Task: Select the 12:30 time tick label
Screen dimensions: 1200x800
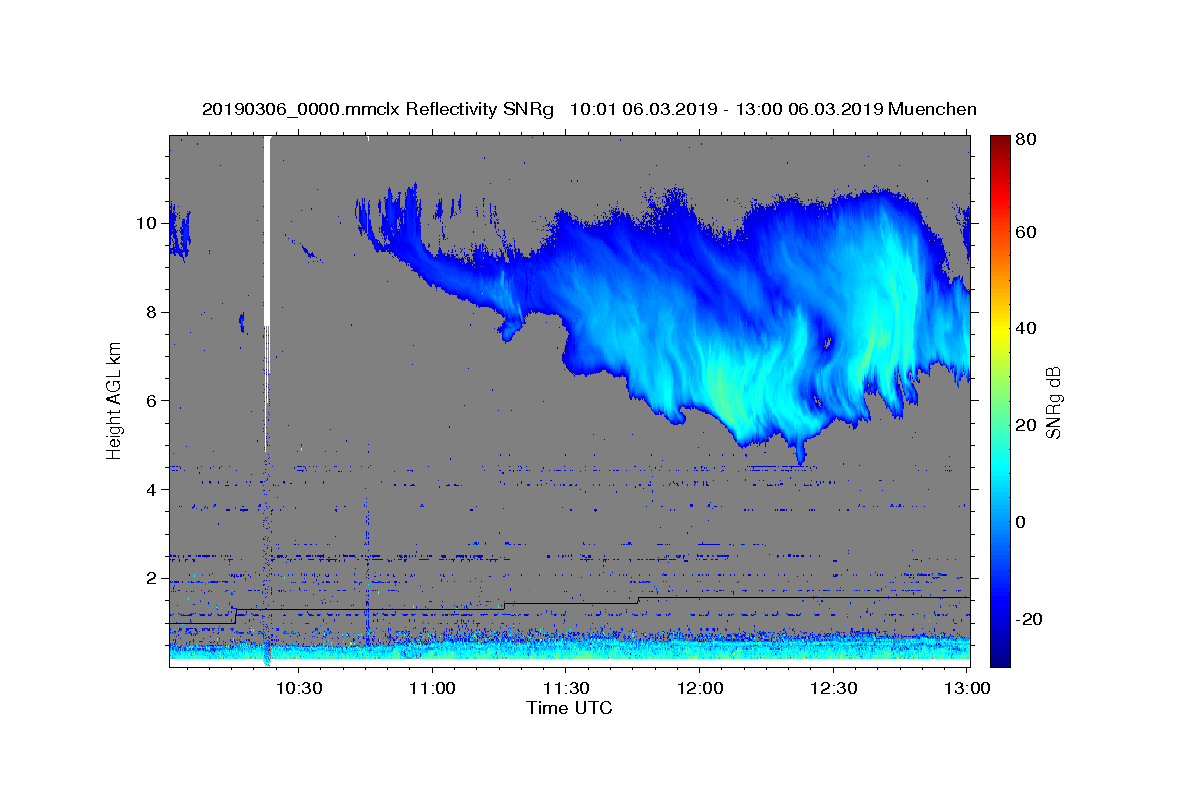Action: point(833,689)
